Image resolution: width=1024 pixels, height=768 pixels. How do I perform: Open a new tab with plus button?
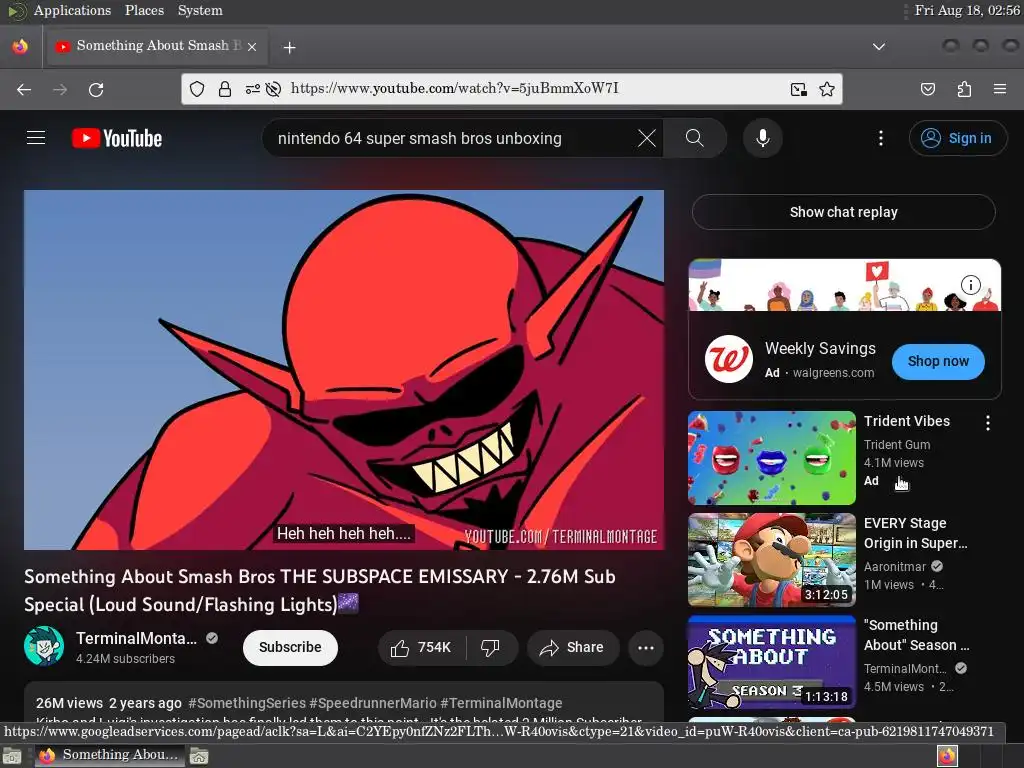click(x=289, y=47)
